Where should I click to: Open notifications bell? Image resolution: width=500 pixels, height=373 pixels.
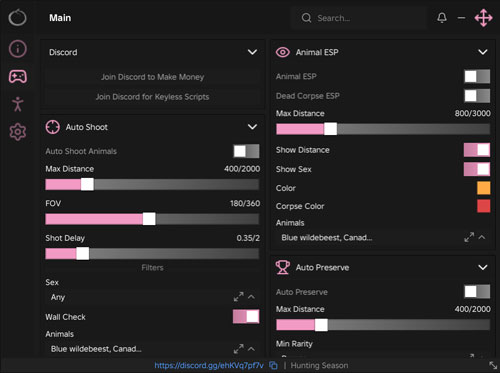click(x=442, y=18)
